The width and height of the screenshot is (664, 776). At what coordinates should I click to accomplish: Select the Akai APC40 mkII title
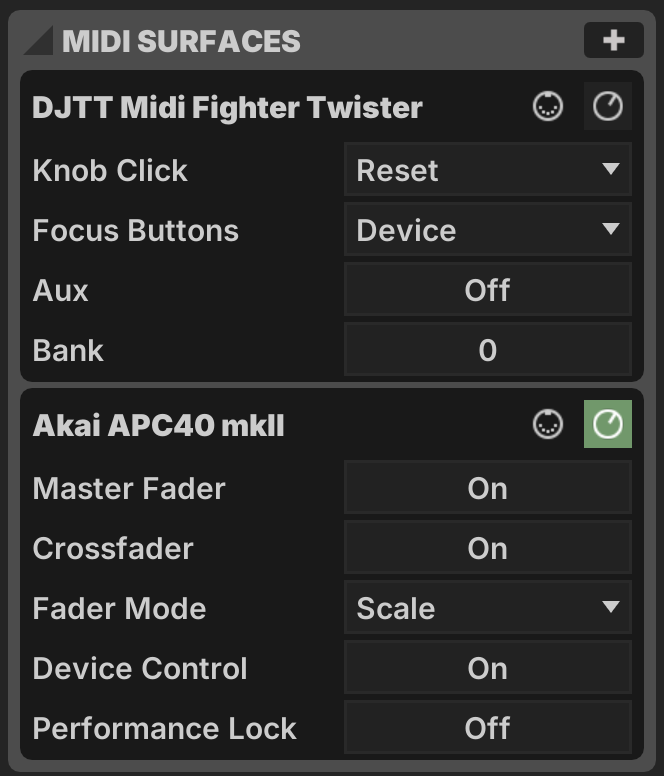click(158, 425)
